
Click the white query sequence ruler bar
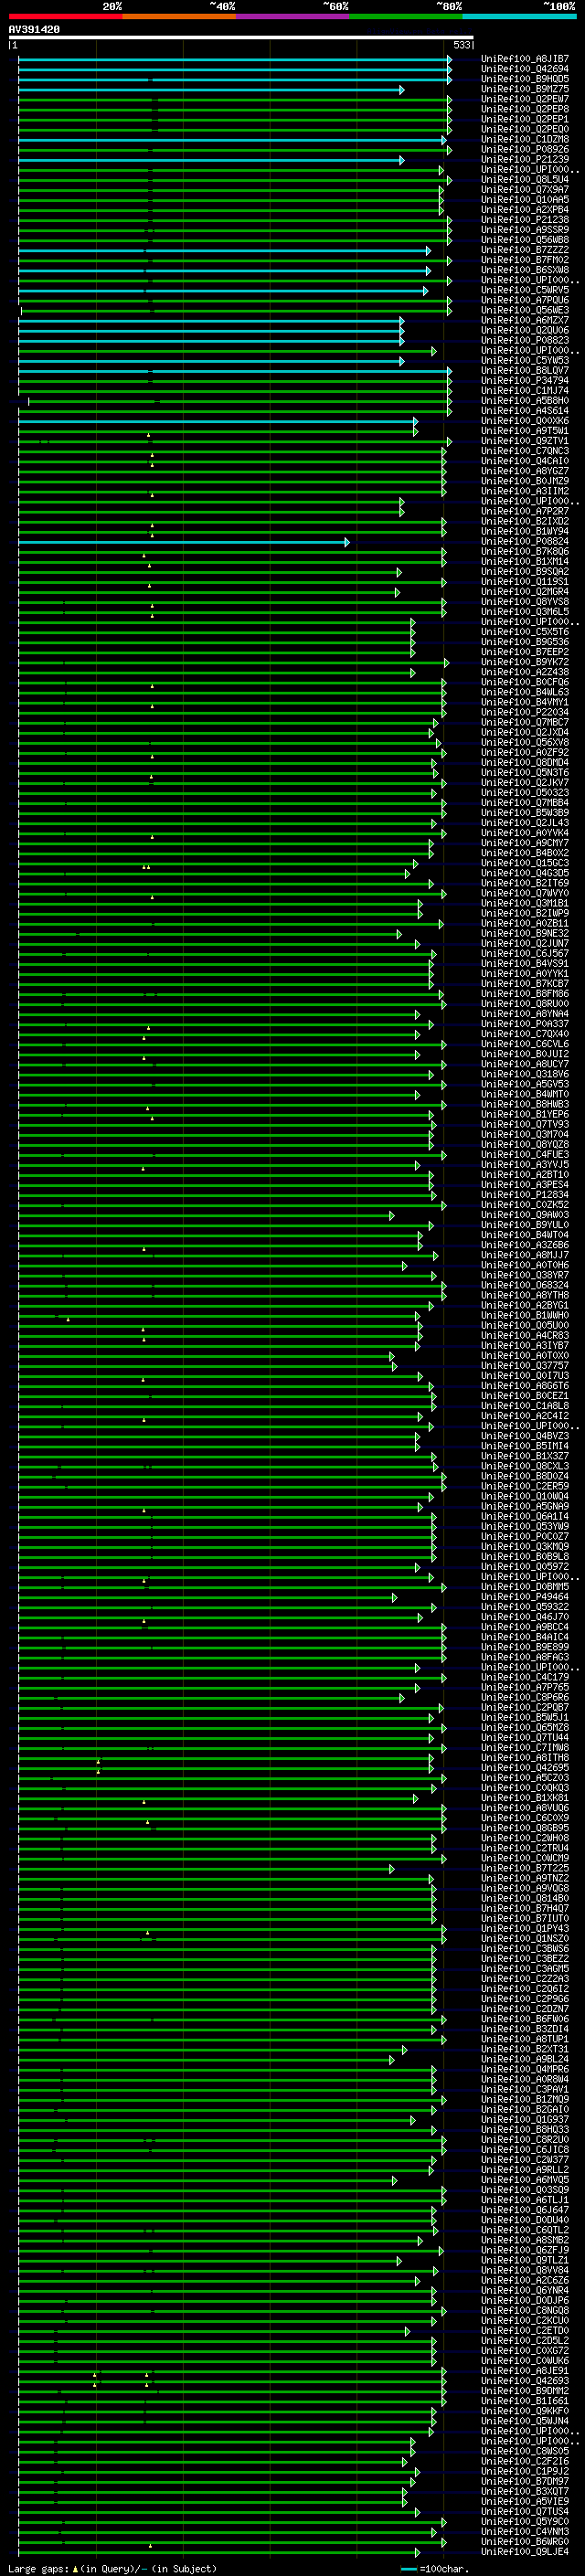(241, 38)
